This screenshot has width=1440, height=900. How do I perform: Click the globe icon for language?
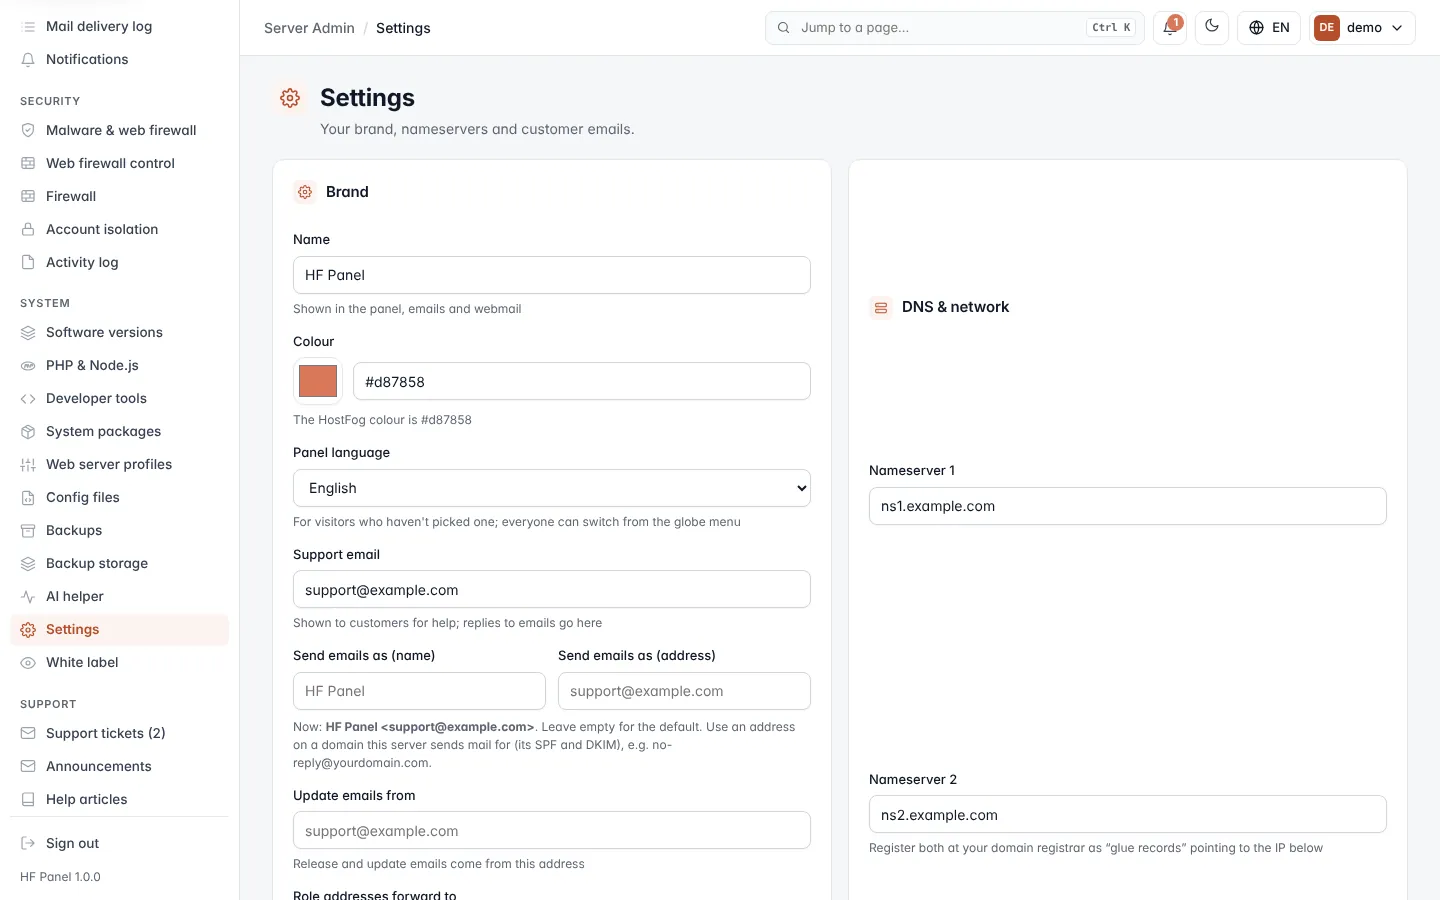[x=1257, y=28]
